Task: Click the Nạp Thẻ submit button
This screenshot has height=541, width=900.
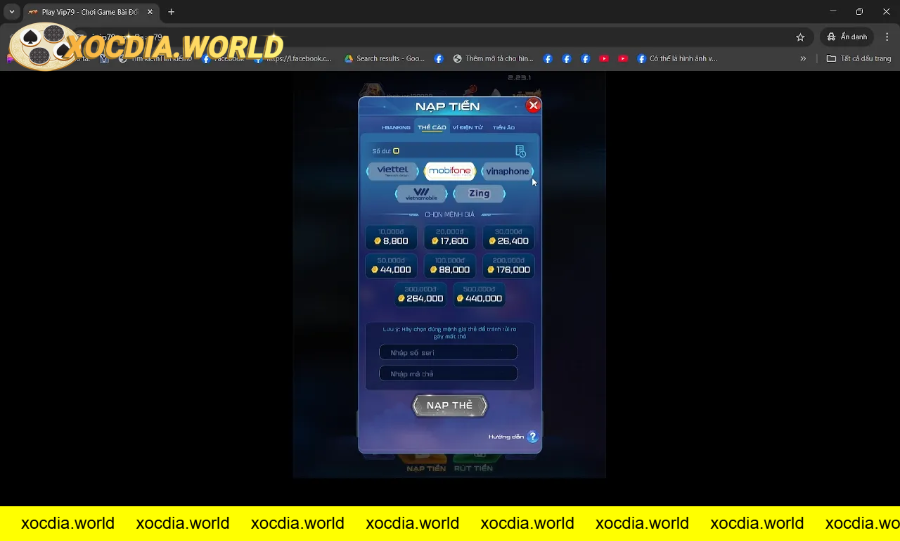Action: [450, 406]
